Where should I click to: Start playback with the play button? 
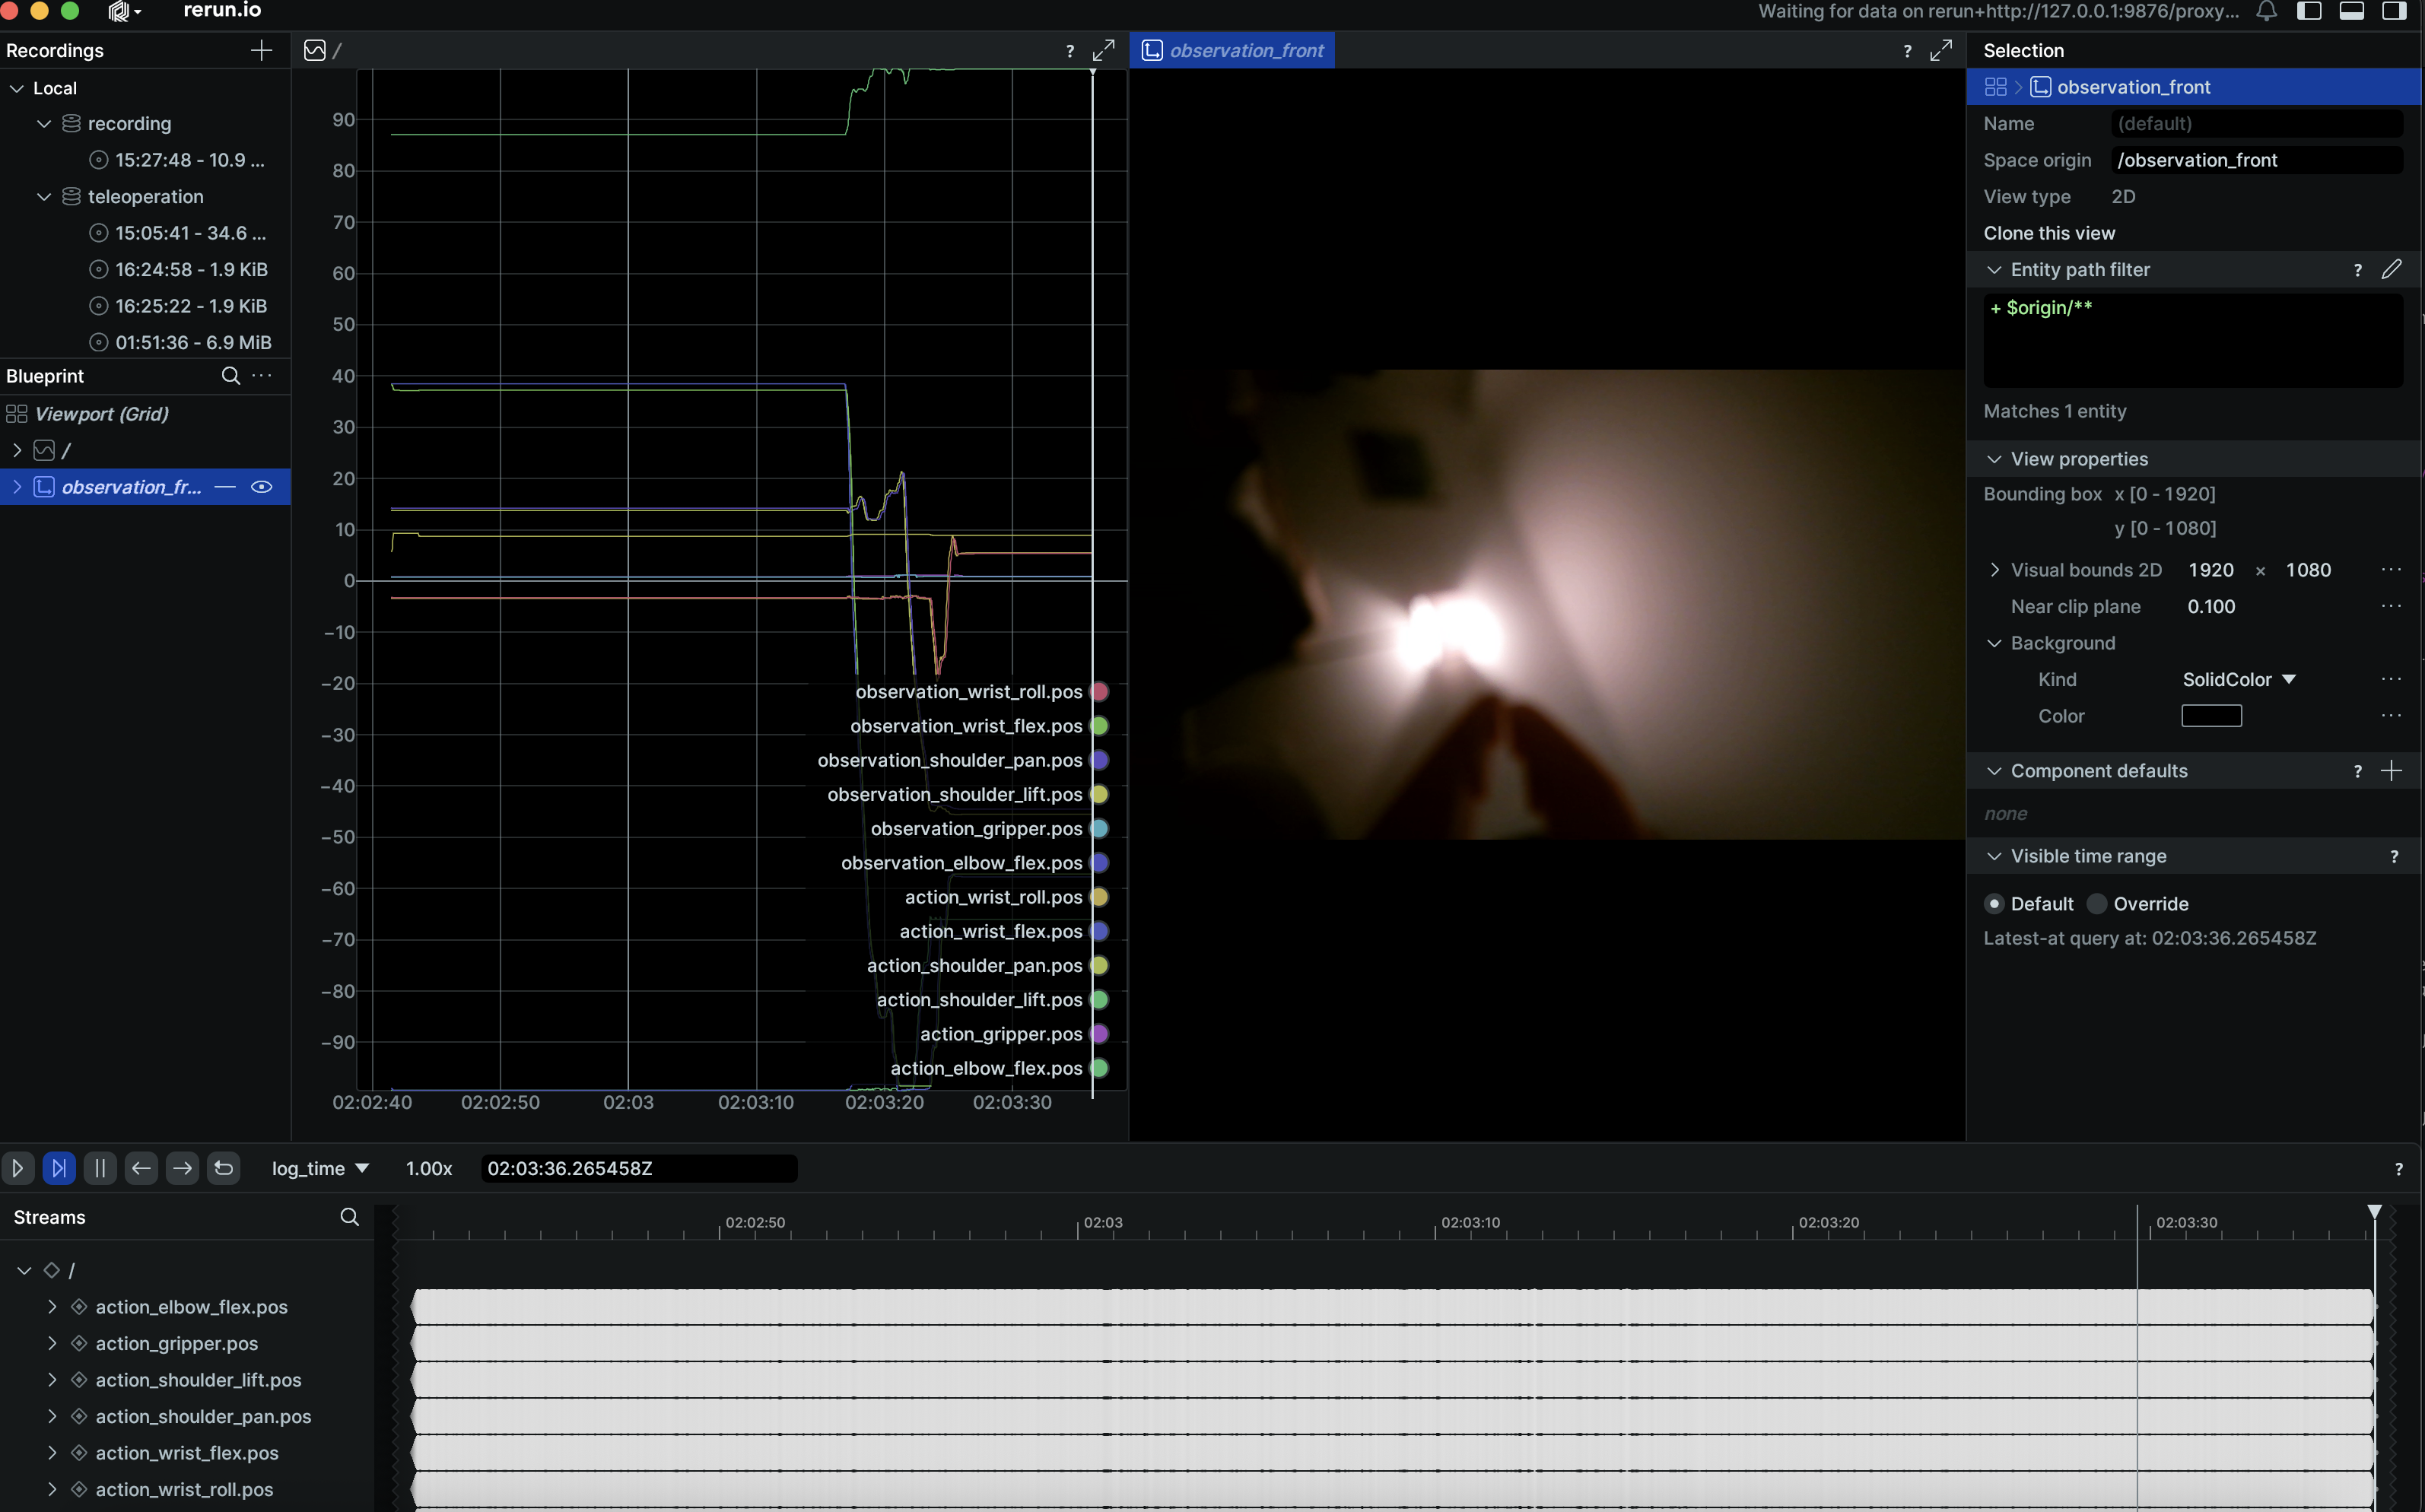pyautogui.click(x=18, y=1168)
